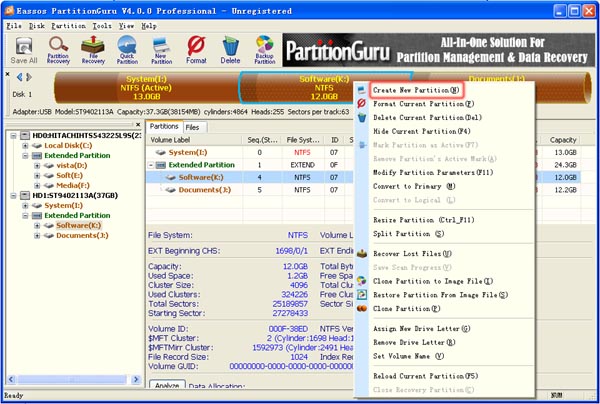The height and width of the screenshot is (404, 600).
Task: Click Clone Partition to Image icon
Action: (362, 281)
